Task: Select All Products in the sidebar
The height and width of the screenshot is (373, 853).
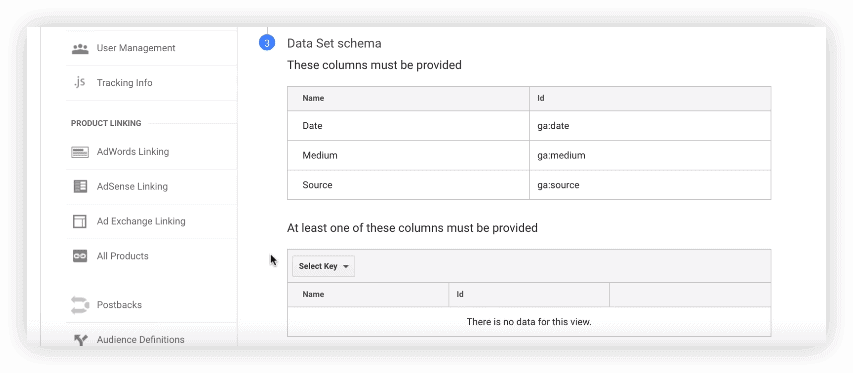Action: (x=122, y=256)
